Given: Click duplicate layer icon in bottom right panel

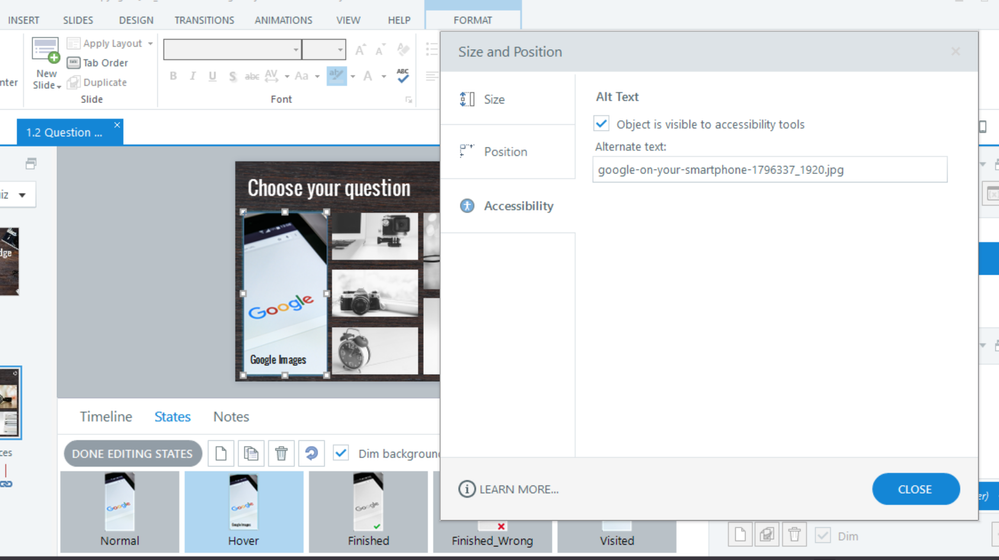Looking at the screenshot, I should [767, 534].
